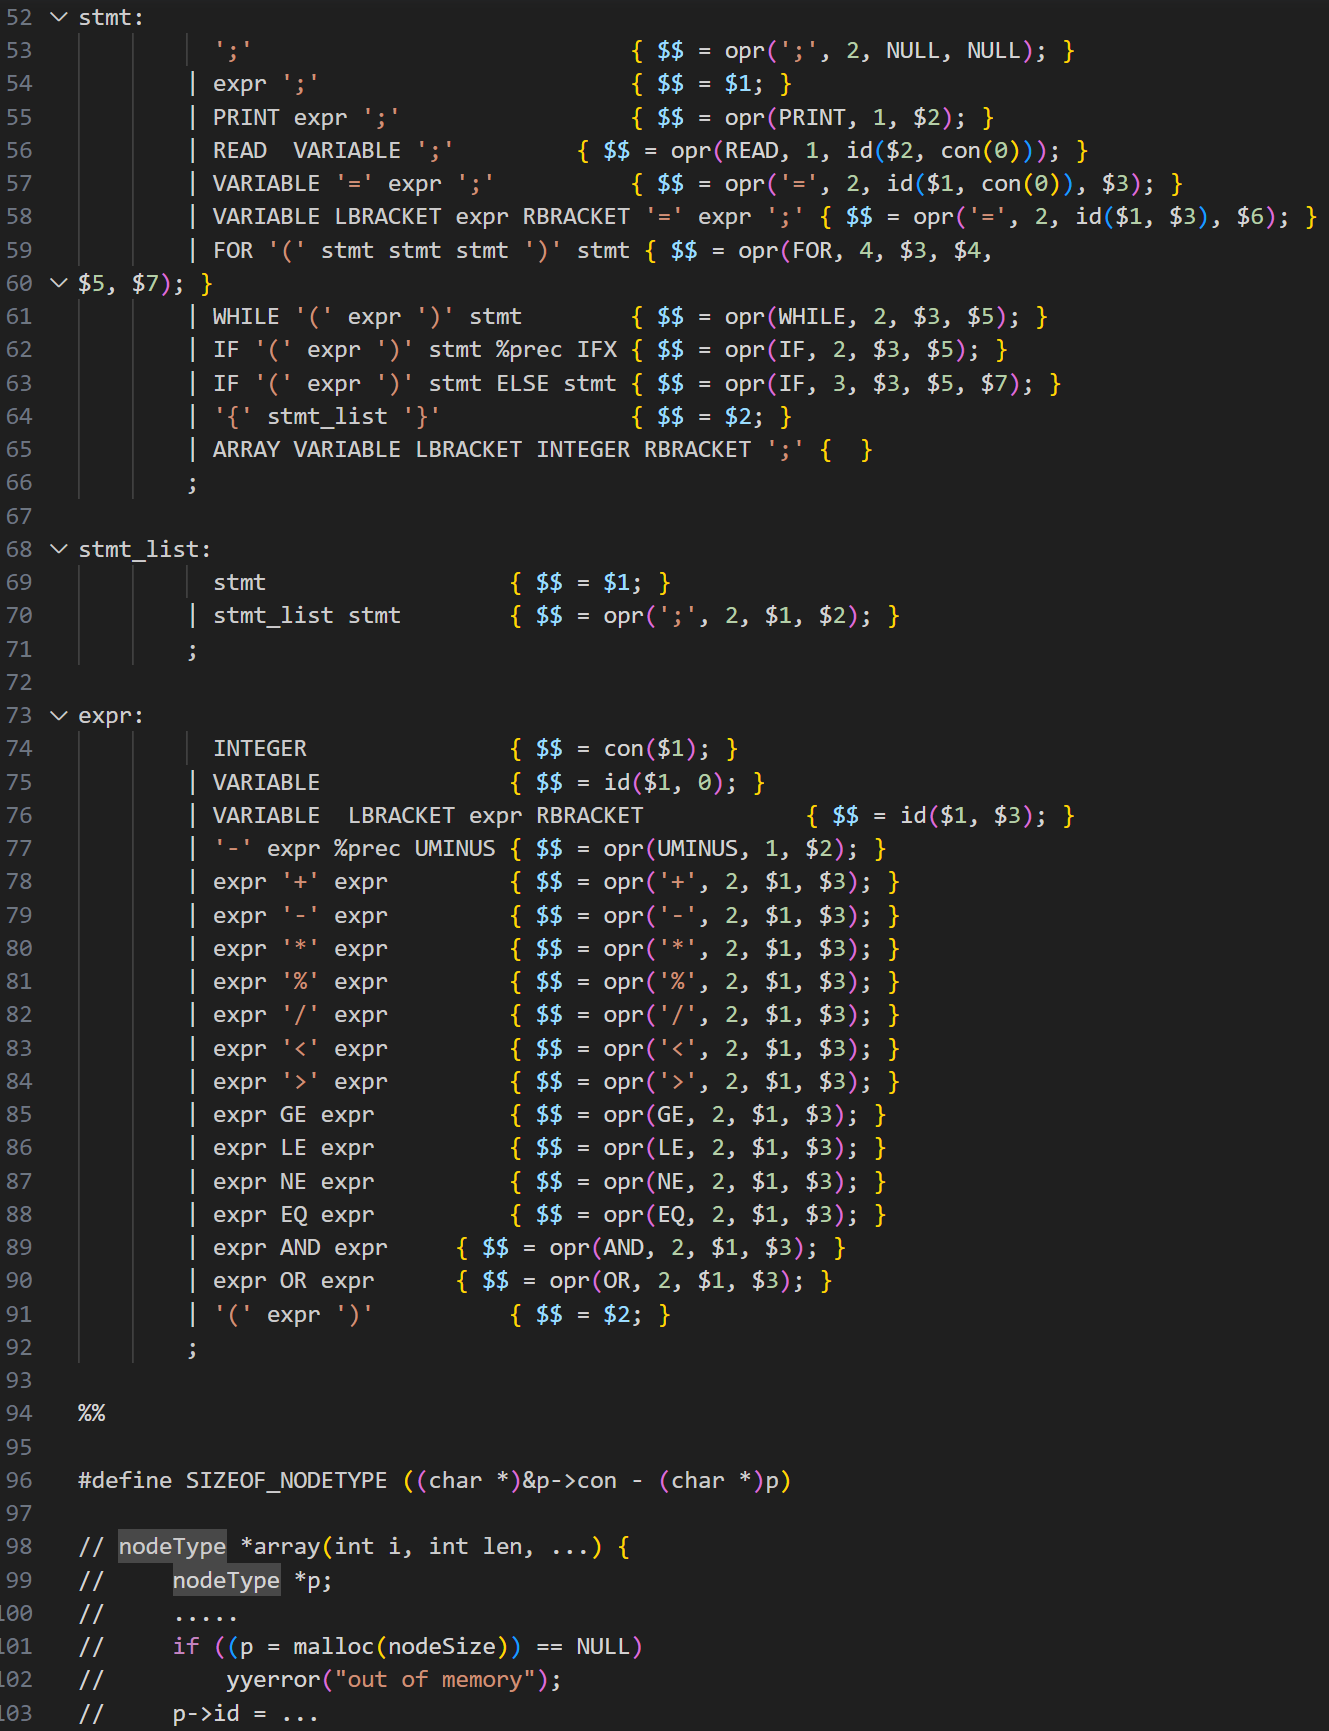Collapse the expr: rule fold chevron
Screen dimensions: 1329x1731
pos(59,716)
